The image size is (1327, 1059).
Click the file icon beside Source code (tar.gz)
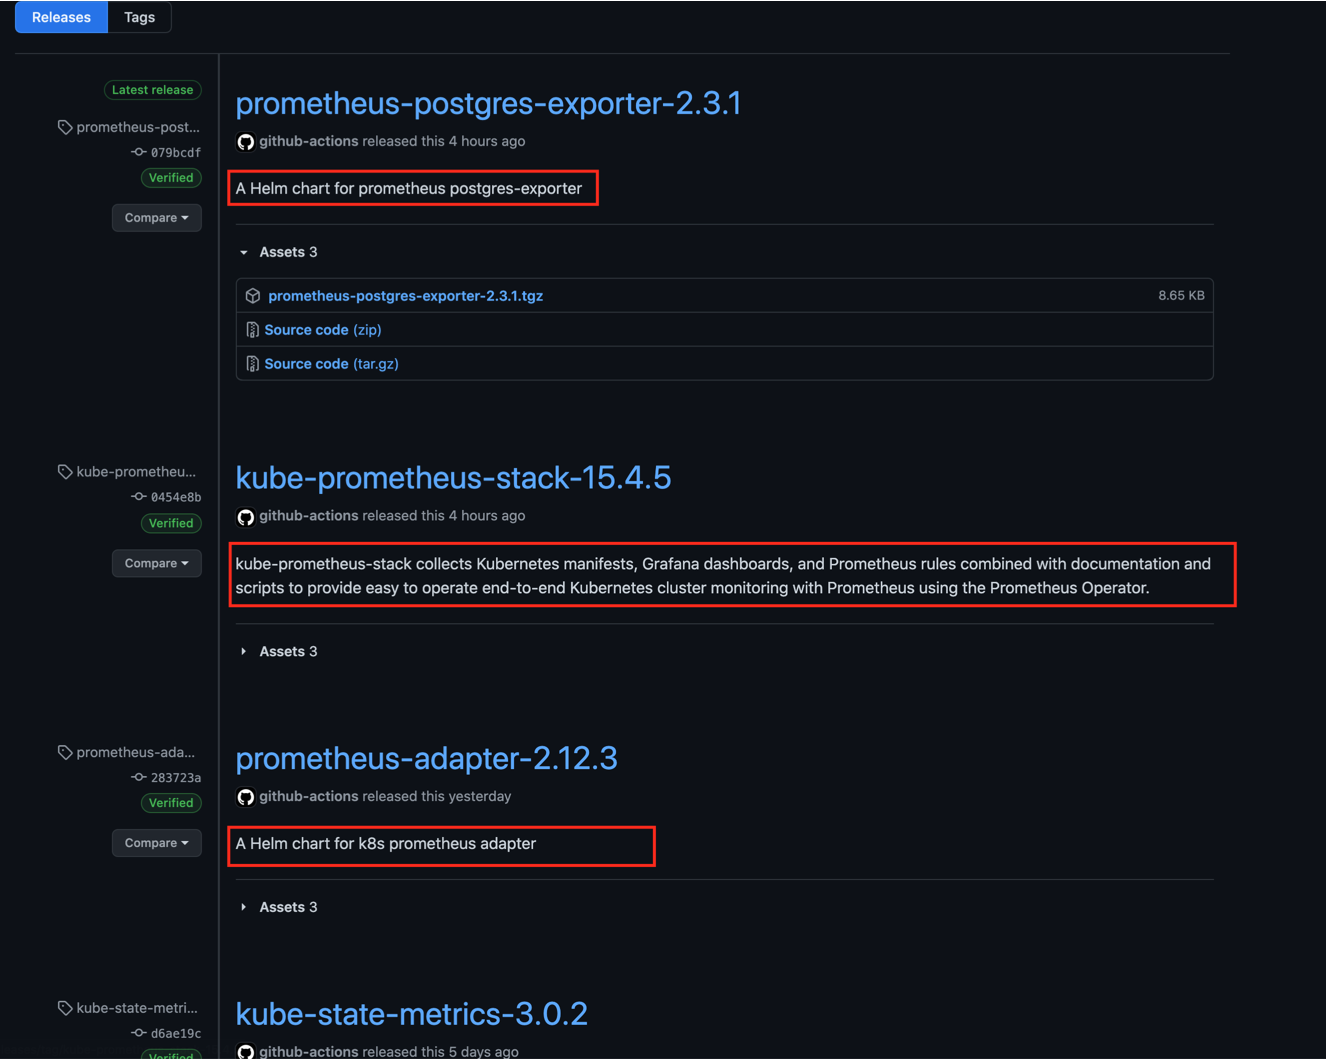[253, 364]
